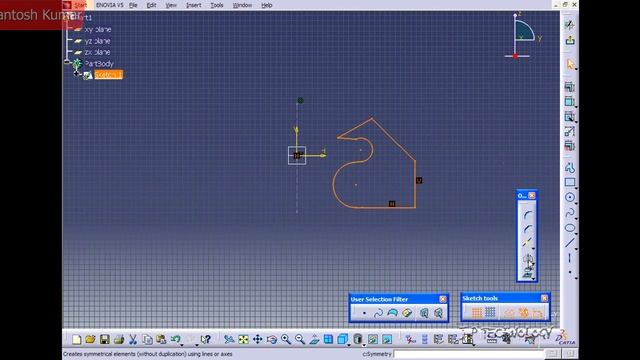Collapse the PartBody tree node
640x360 pixels.
(x=67, y=62)
